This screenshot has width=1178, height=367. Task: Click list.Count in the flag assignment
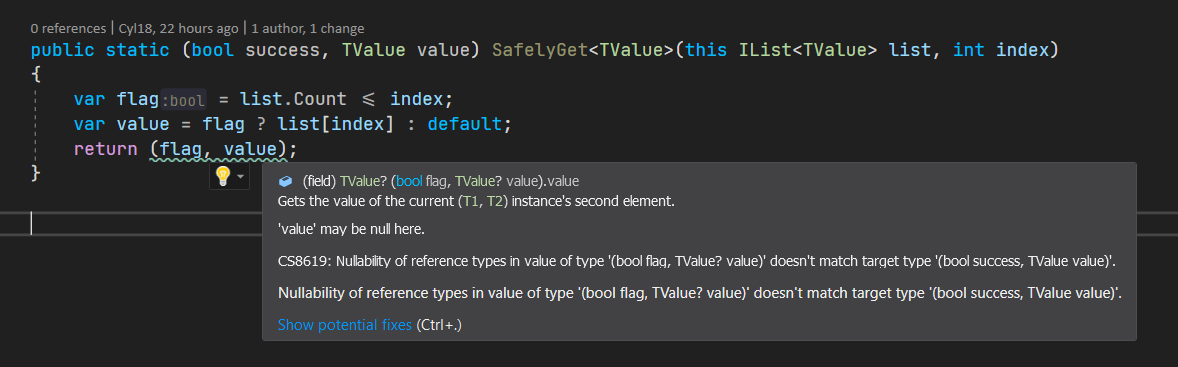293,99
